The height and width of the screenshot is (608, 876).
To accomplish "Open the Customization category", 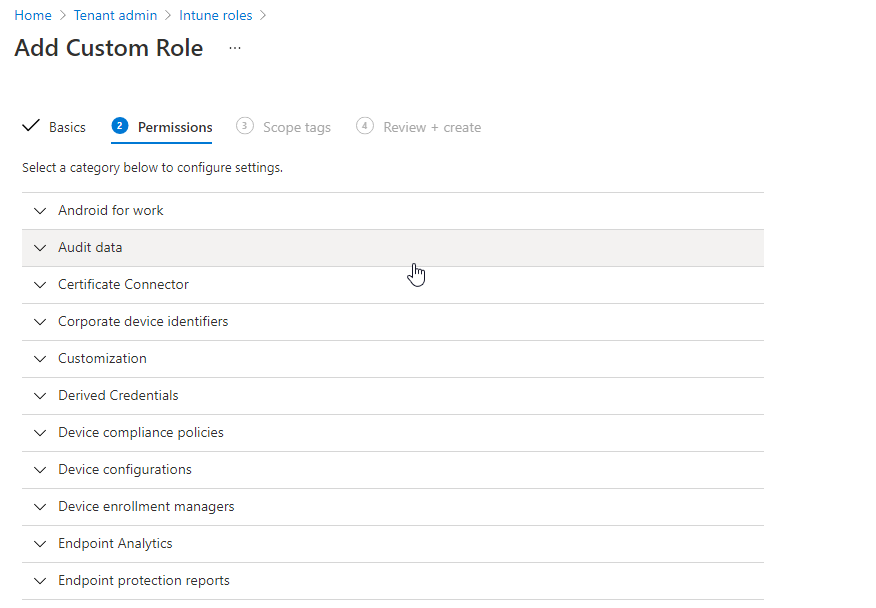I will 102,359.
